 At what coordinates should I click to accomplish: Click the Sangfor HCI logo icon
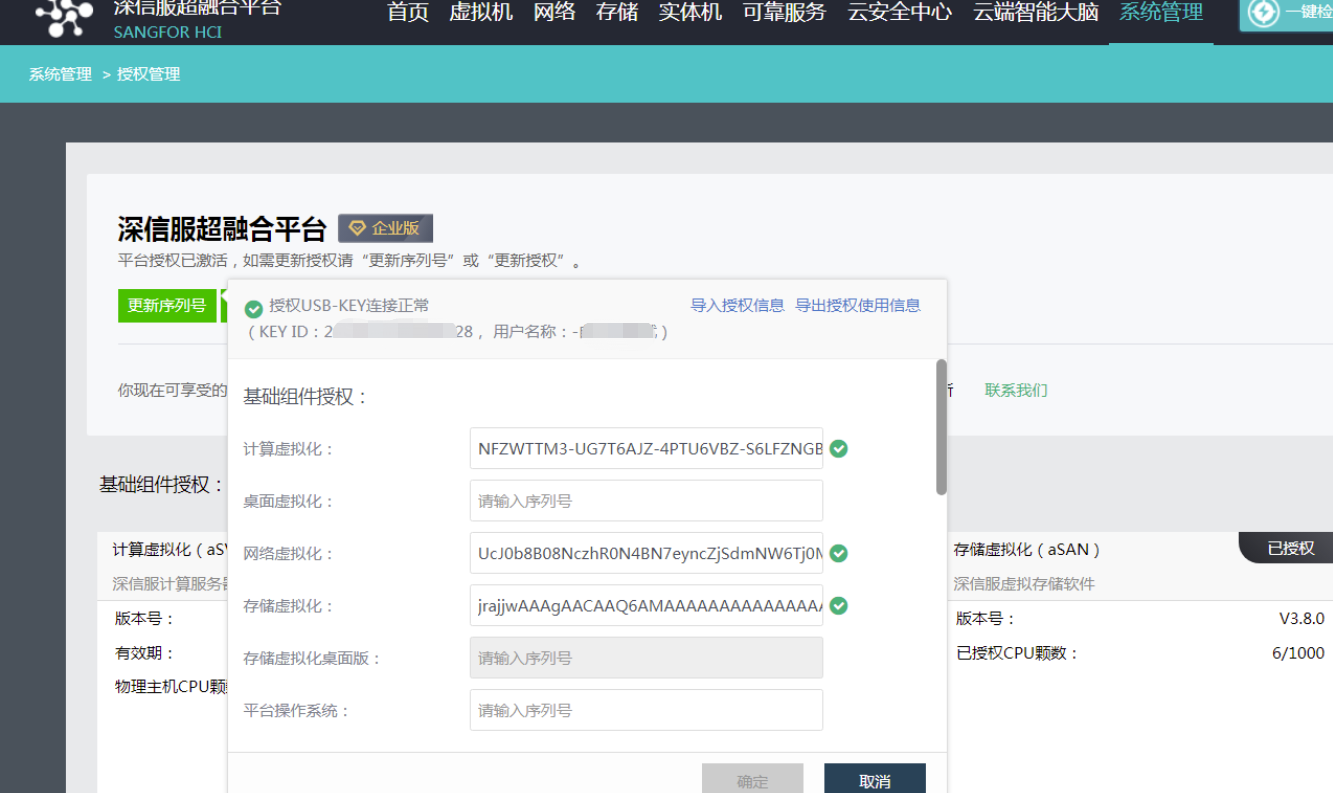[64, 15]
